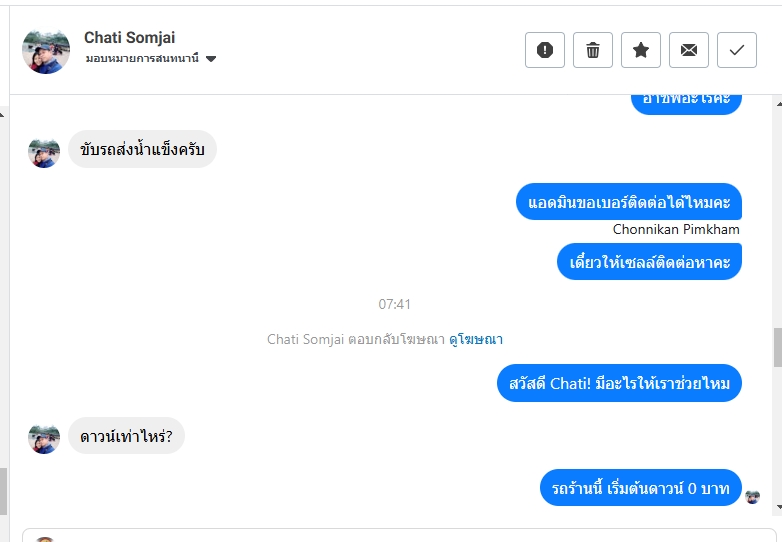Click the ขับรถส่งน้ำแข็งครับ message bubble
The width and height of the screenshot is (782, 542).
(142, 149)
